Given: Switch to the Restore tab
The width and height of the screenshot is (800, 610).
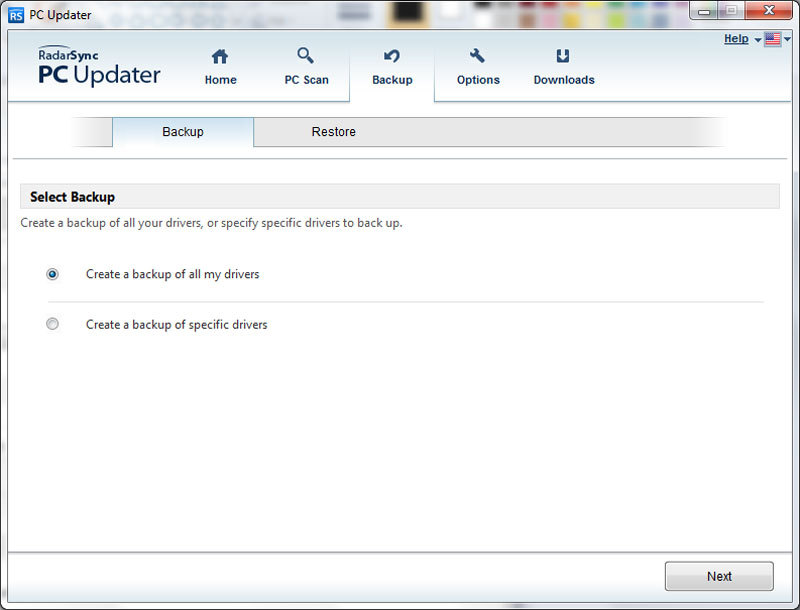Looking at the screenshot, I should [334, 132].
